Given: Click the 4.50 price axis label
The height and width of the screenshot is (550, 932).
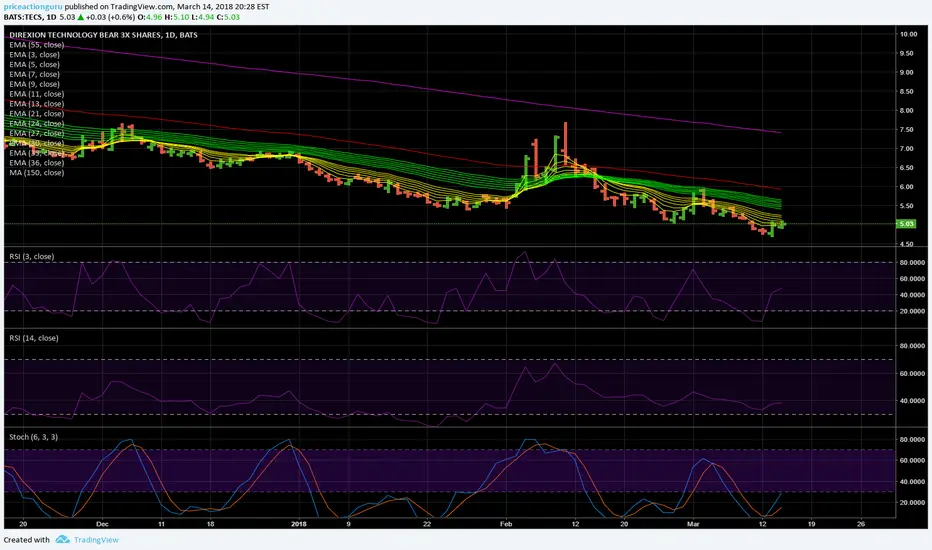Looking at the screenshot, I should (906, 244).
